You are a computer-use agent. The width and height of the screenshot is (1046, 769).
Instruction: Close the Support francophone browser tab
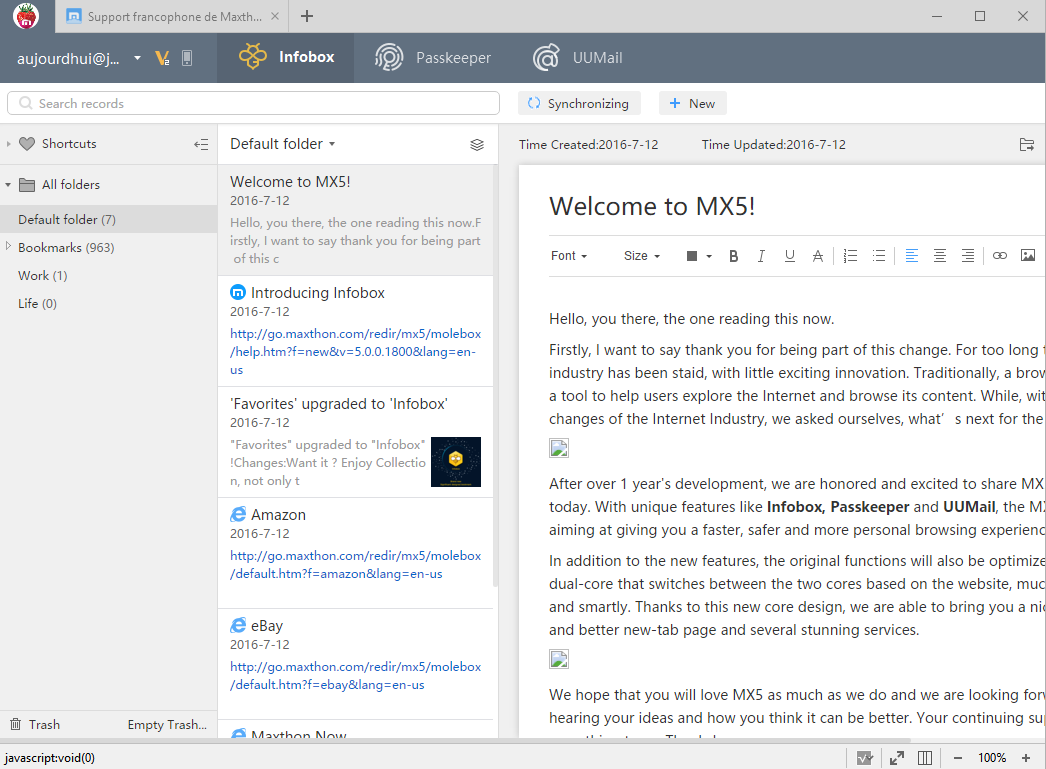(x=275, y=16)
